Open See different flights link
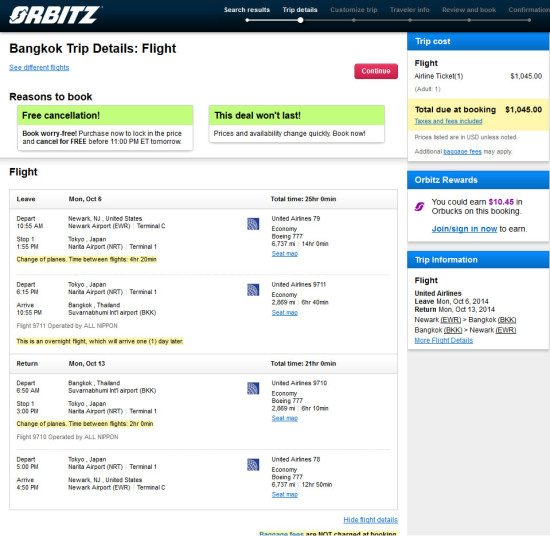Screen dimensions: 550x536 pos(39,67)
